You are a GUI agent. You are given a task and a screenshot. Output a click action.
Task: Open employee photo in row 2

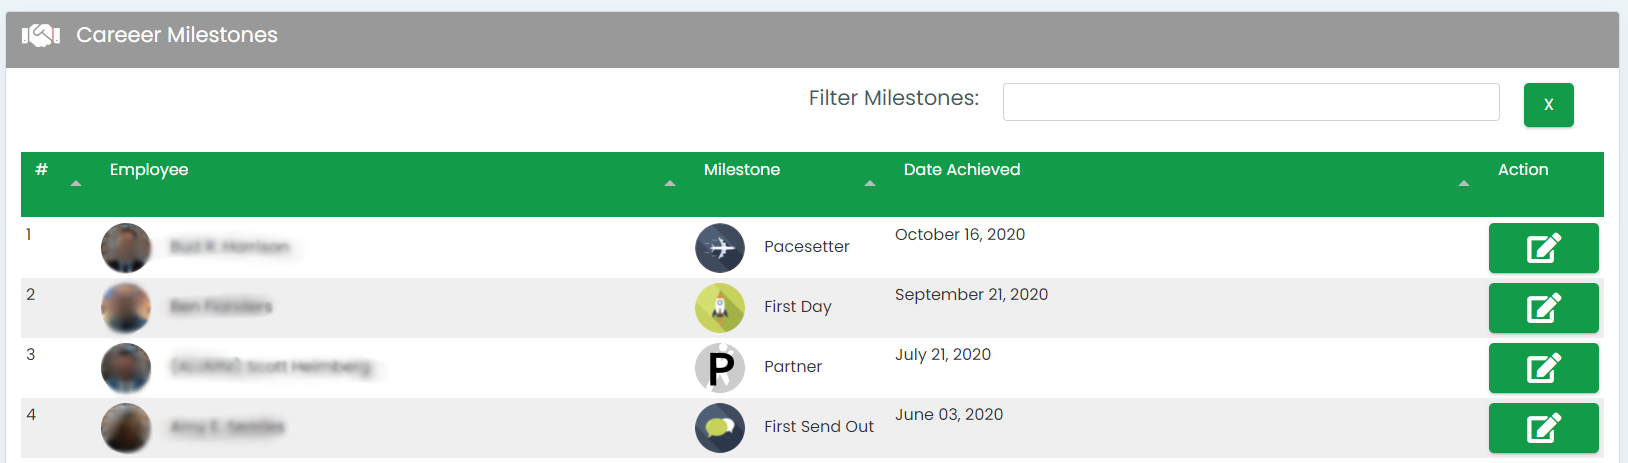pos(126,308)
